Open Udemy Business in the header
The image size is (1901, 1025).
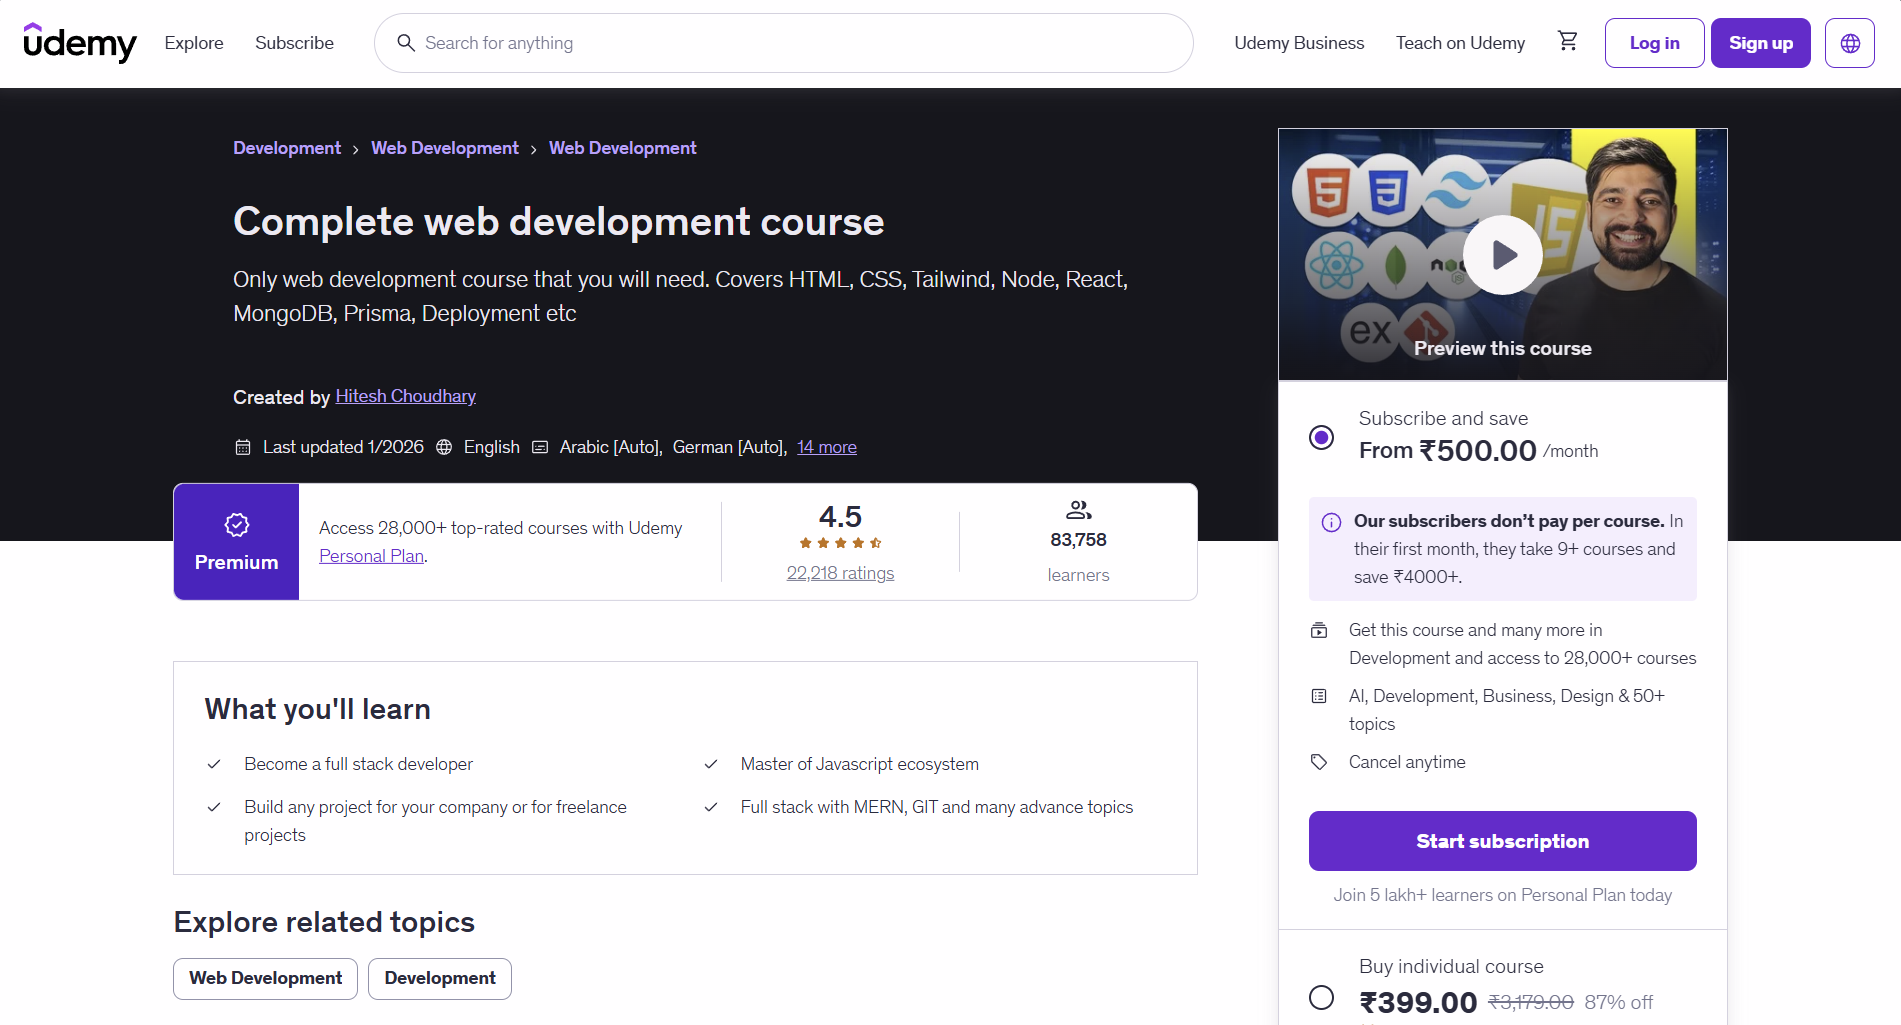1299,43
